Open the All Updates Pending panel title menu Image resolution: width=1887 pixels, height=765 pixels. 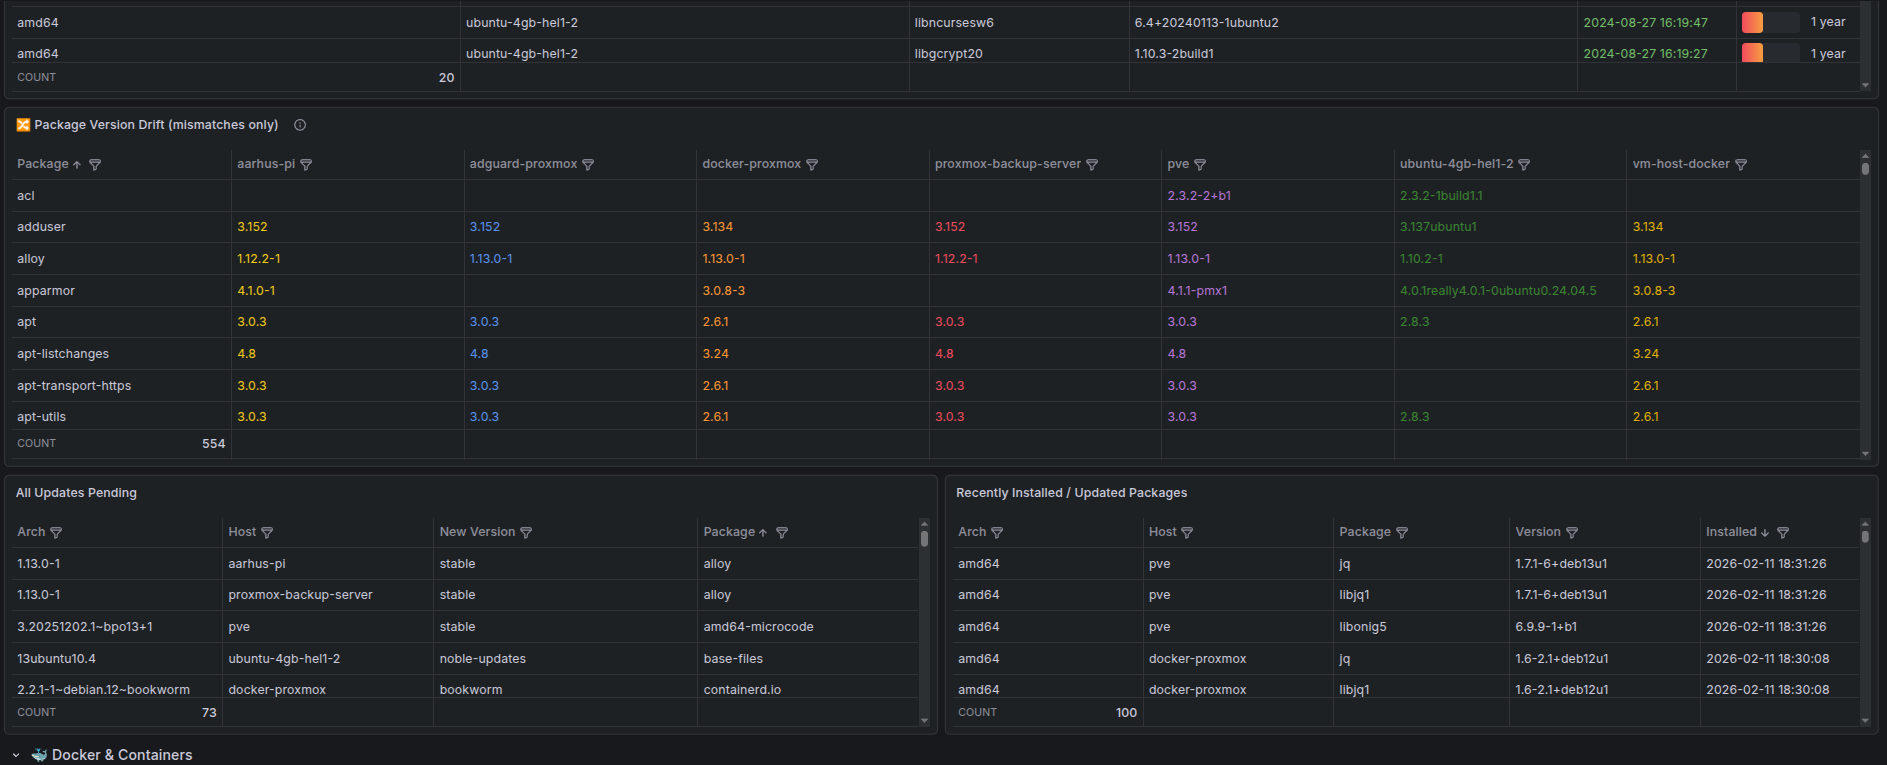tap(76, 493)
